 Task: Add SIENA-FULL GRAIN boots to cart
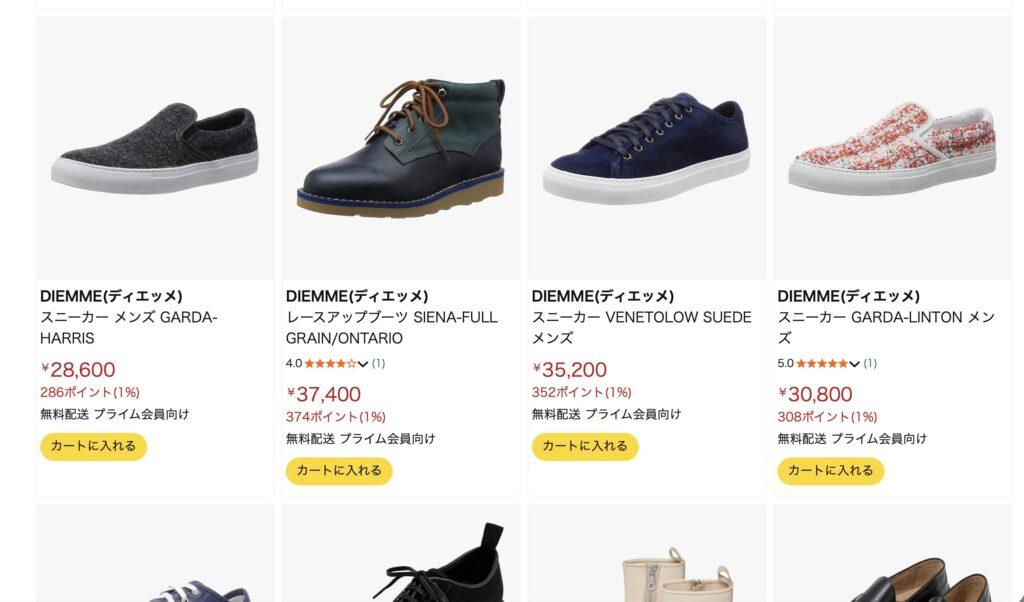339,471
